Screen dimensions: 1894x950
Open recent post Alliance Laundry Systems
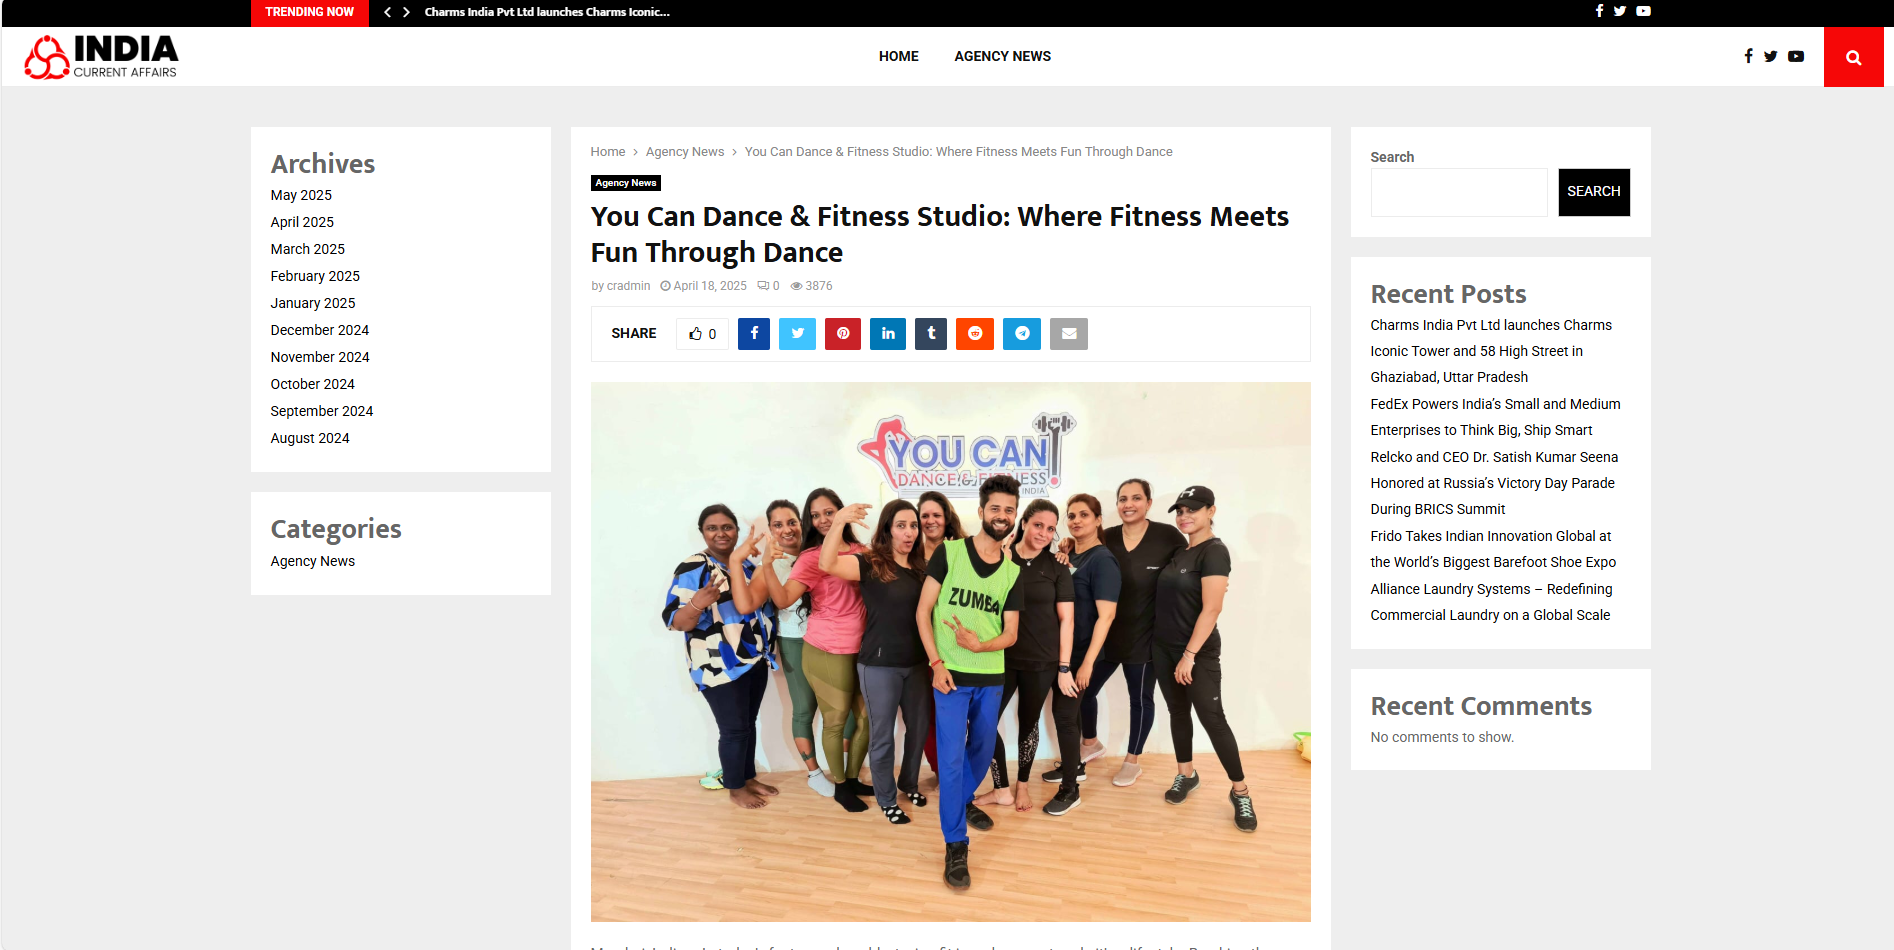1491,602
